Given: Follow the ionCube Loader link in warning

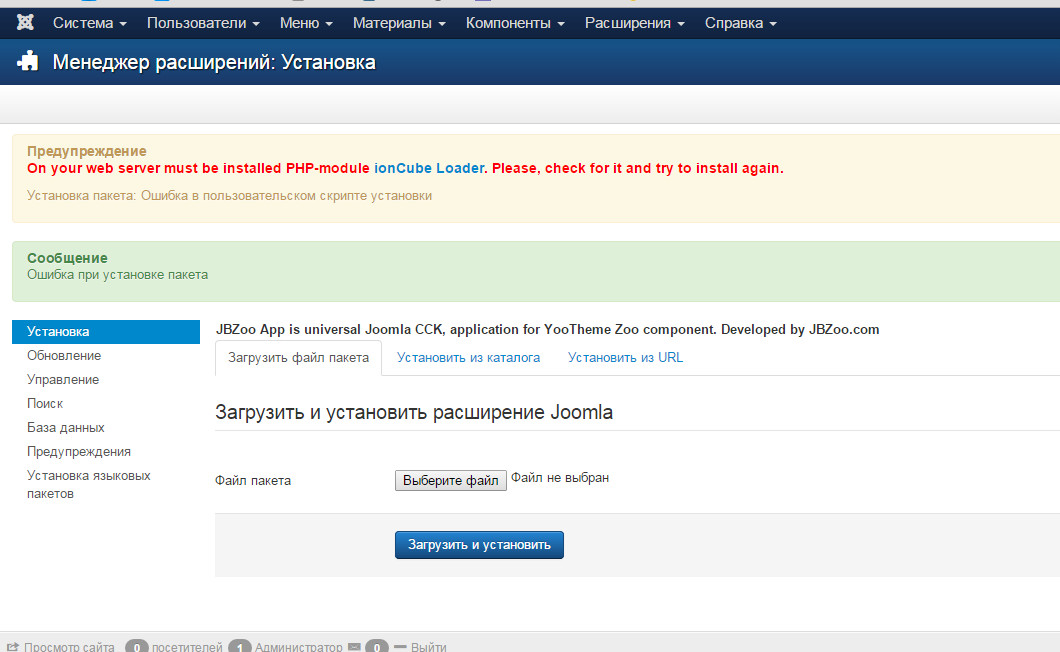Looking at the screenshot, I should pos(429,168).
